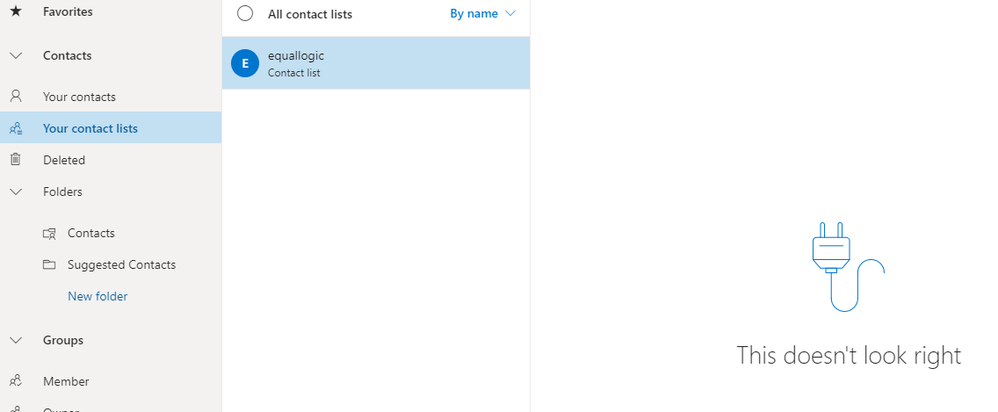The height and width of the screenshot is (412, 998).
Task: Click the Favorites label
Action: pos(67,11)
